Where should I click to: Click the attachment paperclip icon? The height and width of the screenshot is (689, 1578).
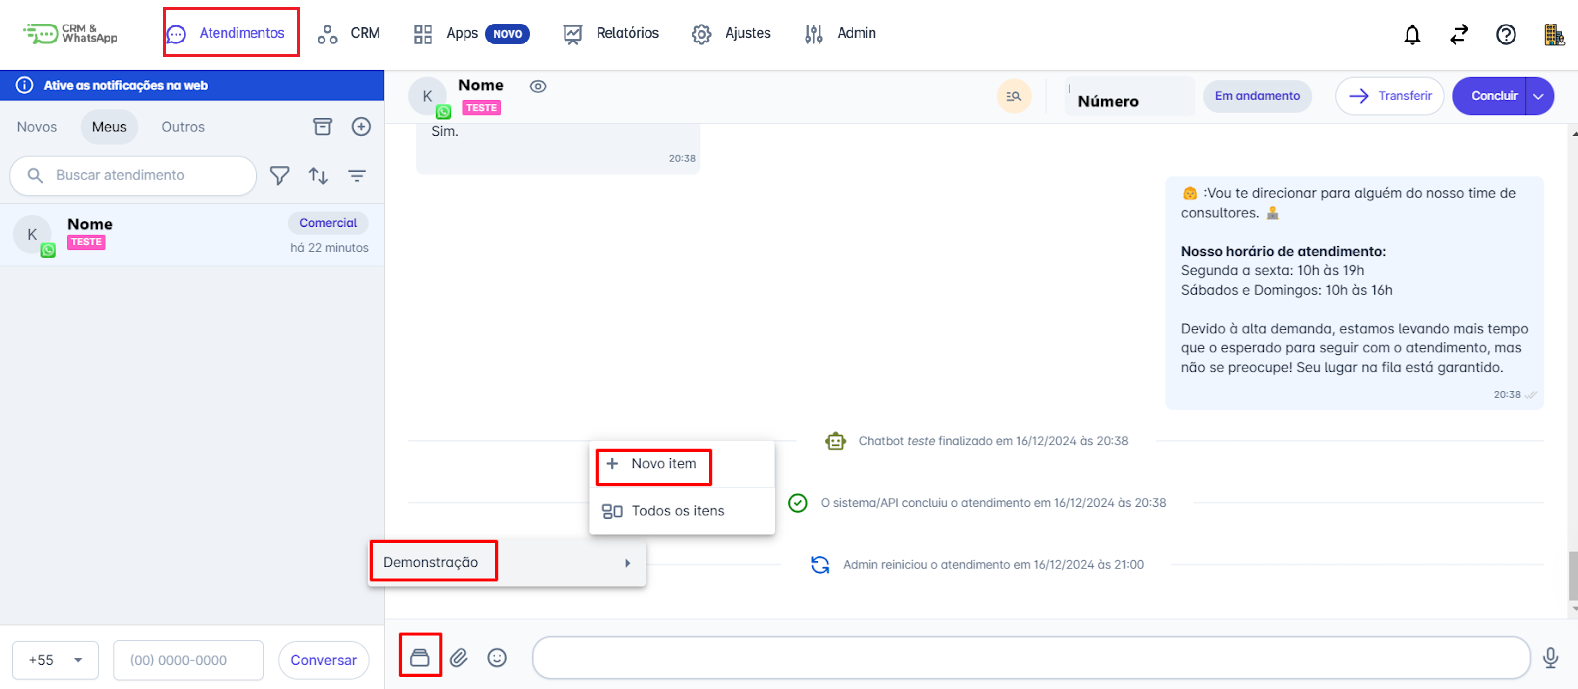458,657
